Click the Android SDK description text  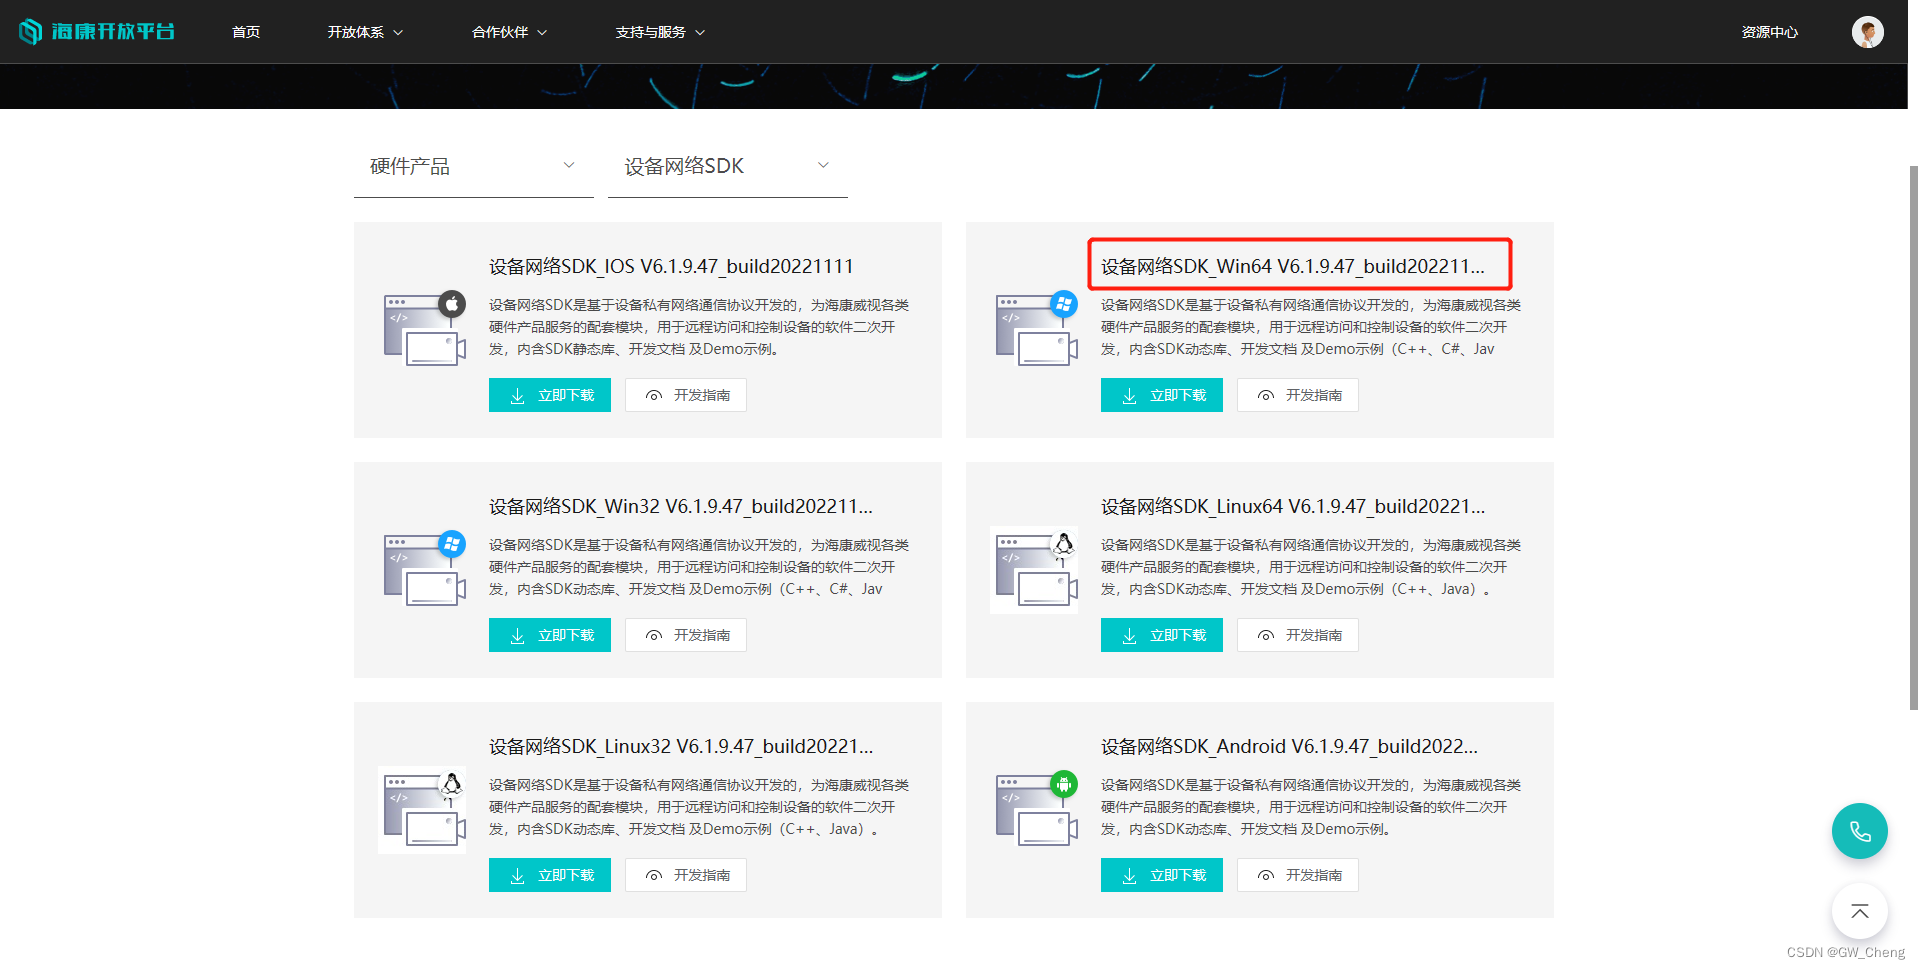[x=1311, y=807]
